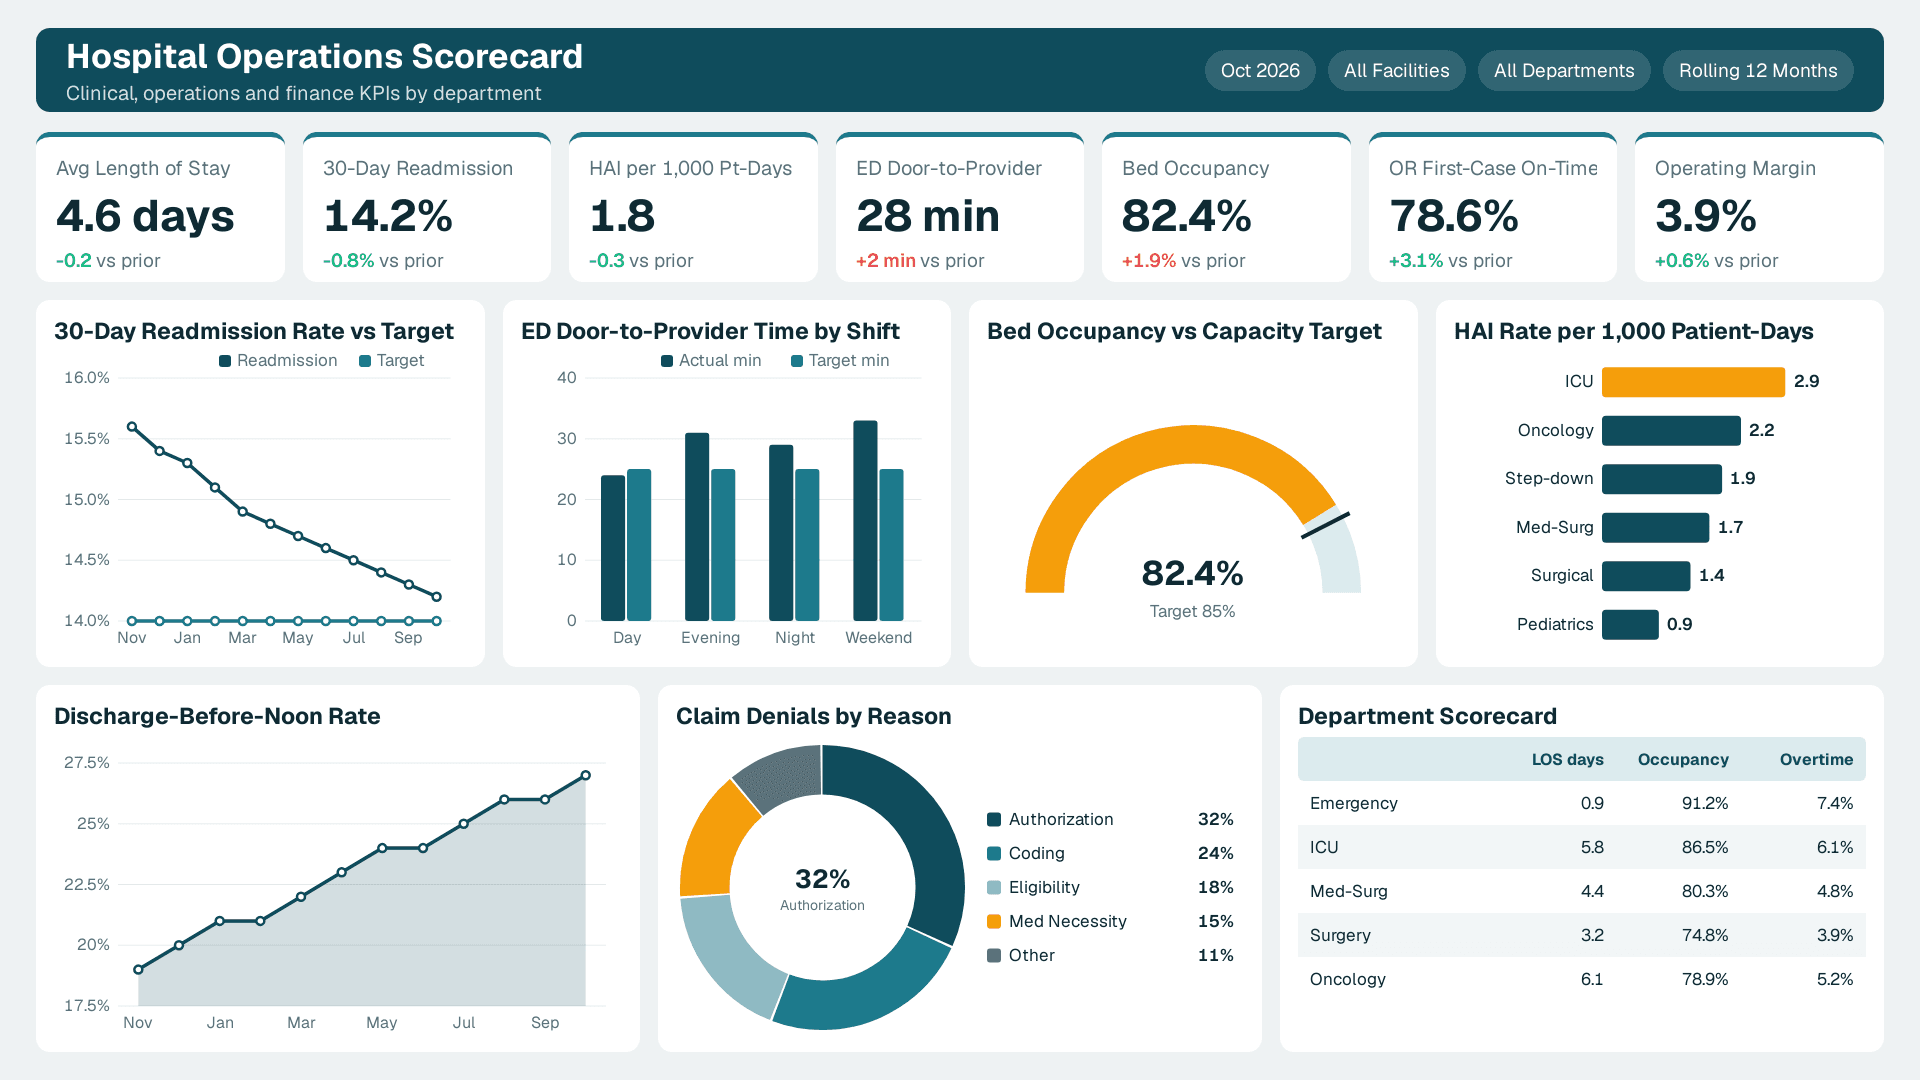The image size is (1920, 1080).
Task: Click the Day actual minutes bar
Action: point(613,548)
